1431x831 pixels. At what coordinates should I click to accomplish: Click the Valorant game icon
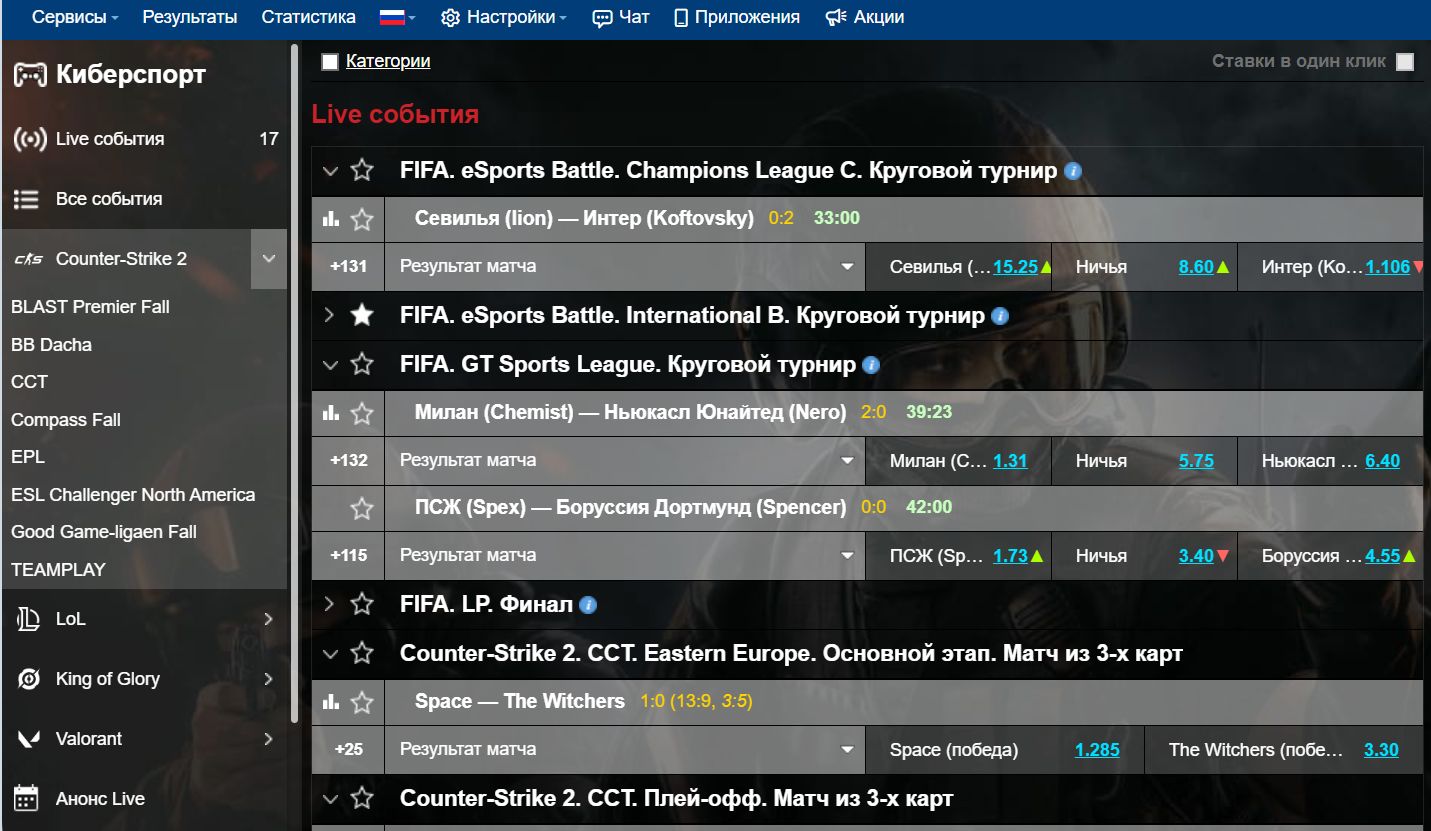[x=28, y=739]
